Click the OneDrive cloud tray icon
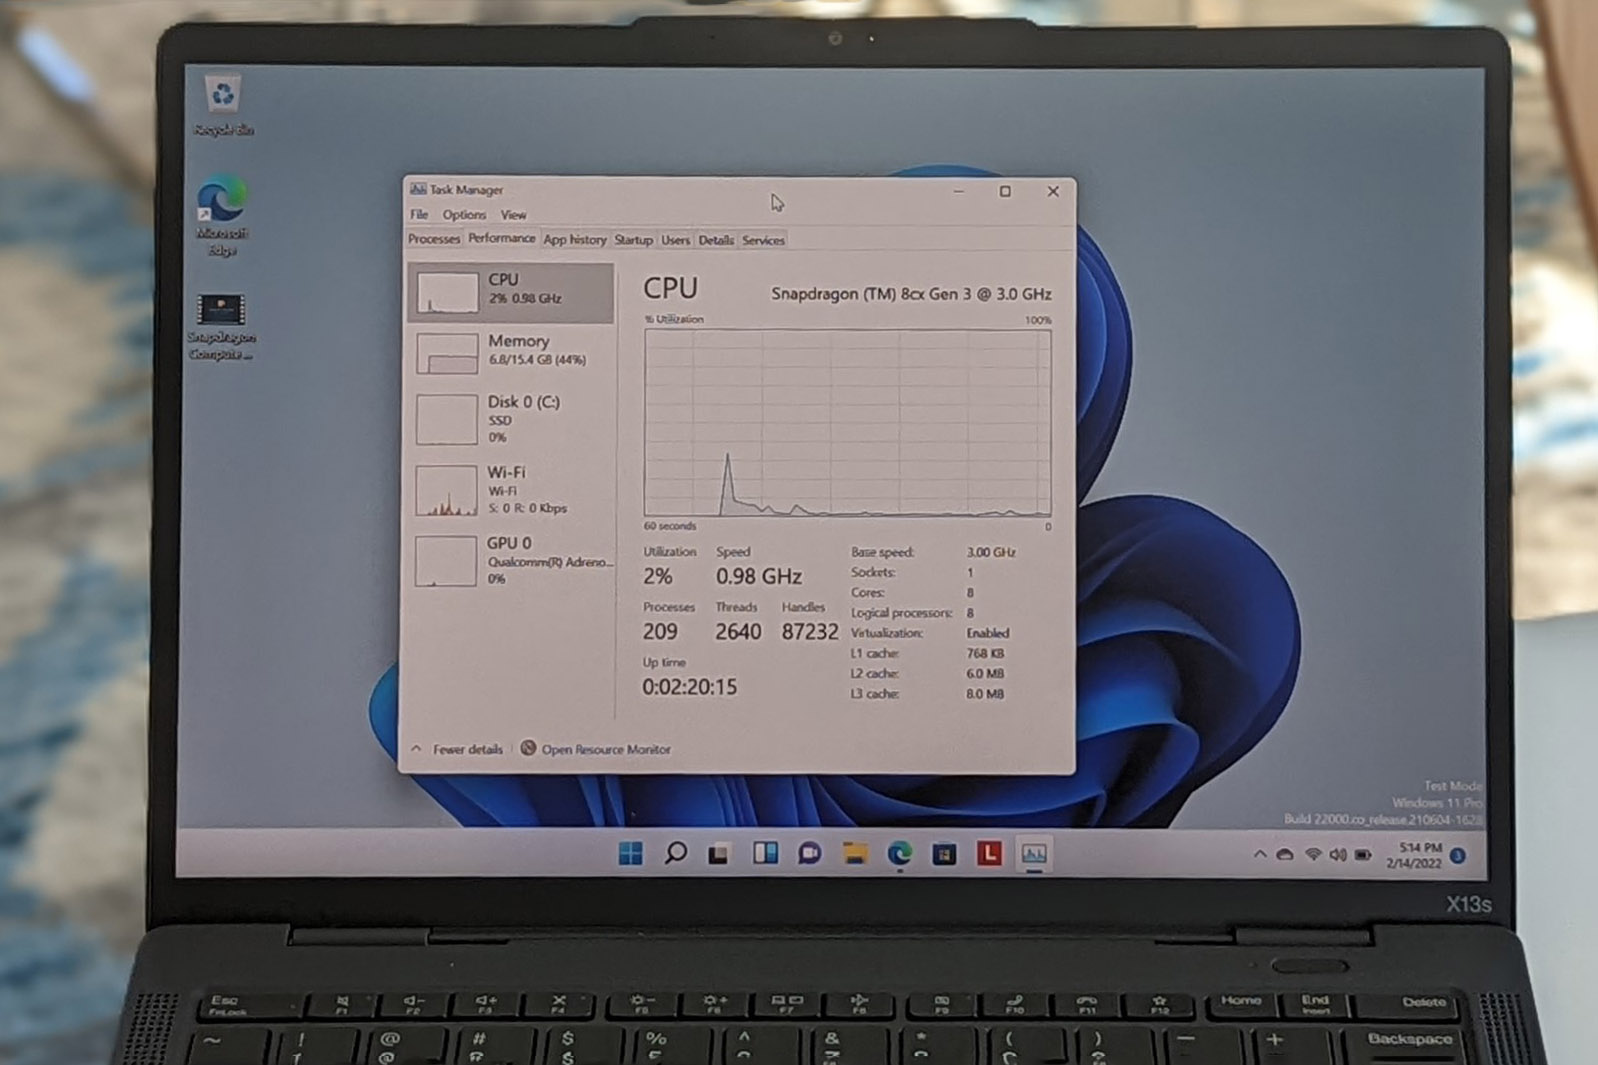 click(x=1285, y=855)
